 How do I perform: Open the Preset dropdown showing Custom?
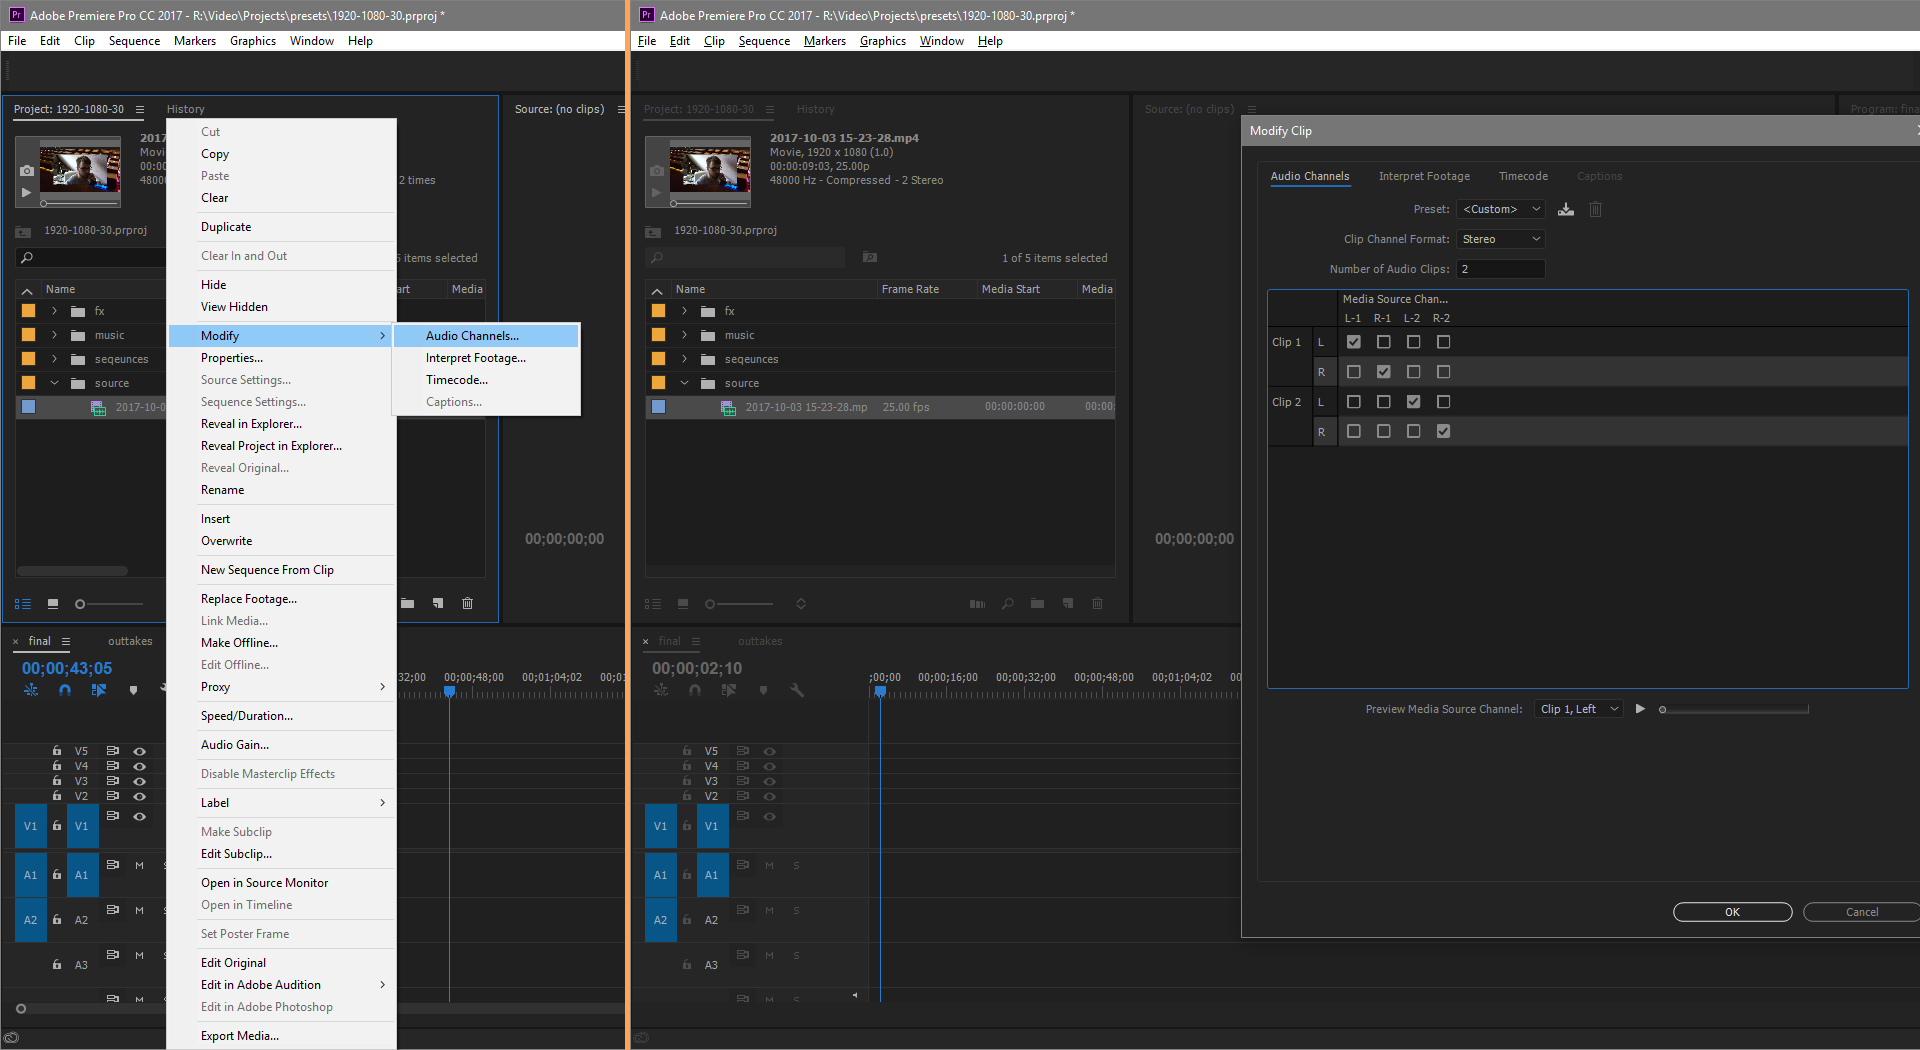pyautogui.click(x=1500, y=209)
